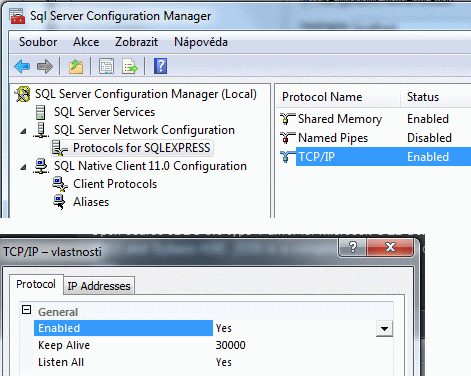Click the Sql Server Configuration Manager title icon
The image size is (471, 376).
click(x=17, y=16)
